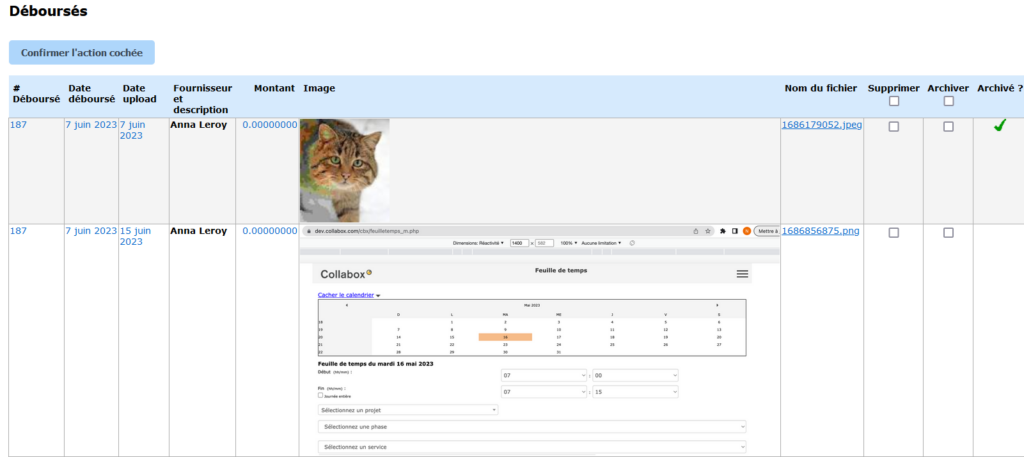Open the file link 1686856875.png
Screen dimensions: 1024x457
point(820,232)
